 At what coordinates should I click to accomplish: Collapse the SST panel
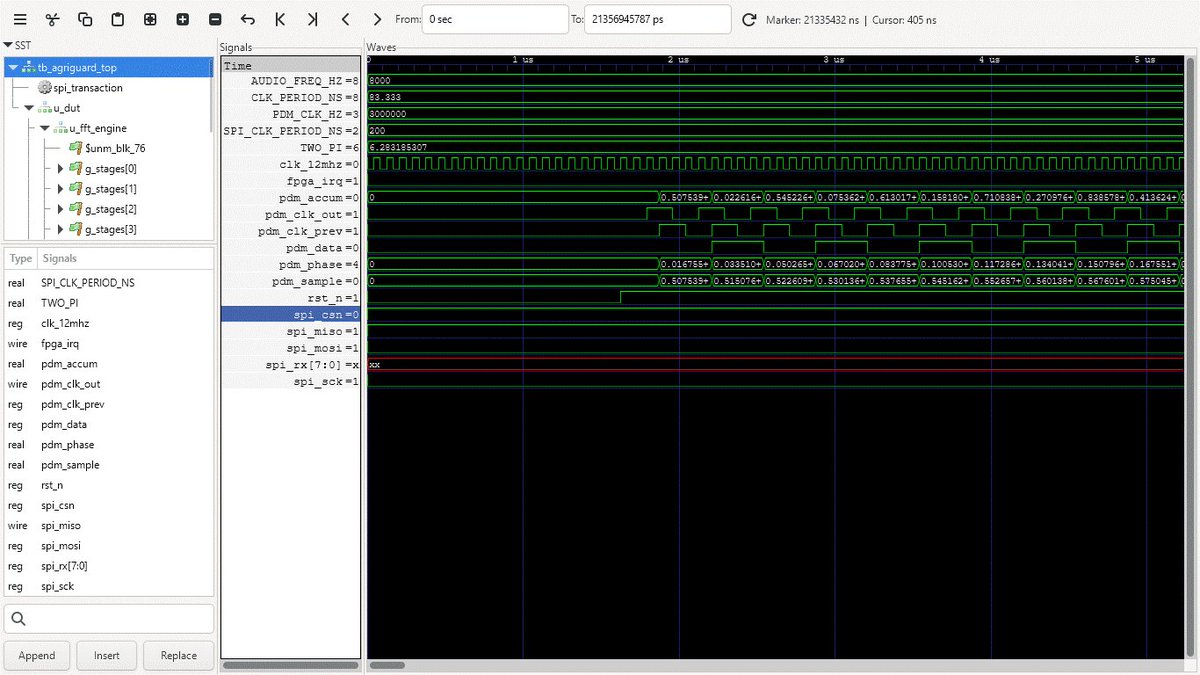tap(8, 45)
